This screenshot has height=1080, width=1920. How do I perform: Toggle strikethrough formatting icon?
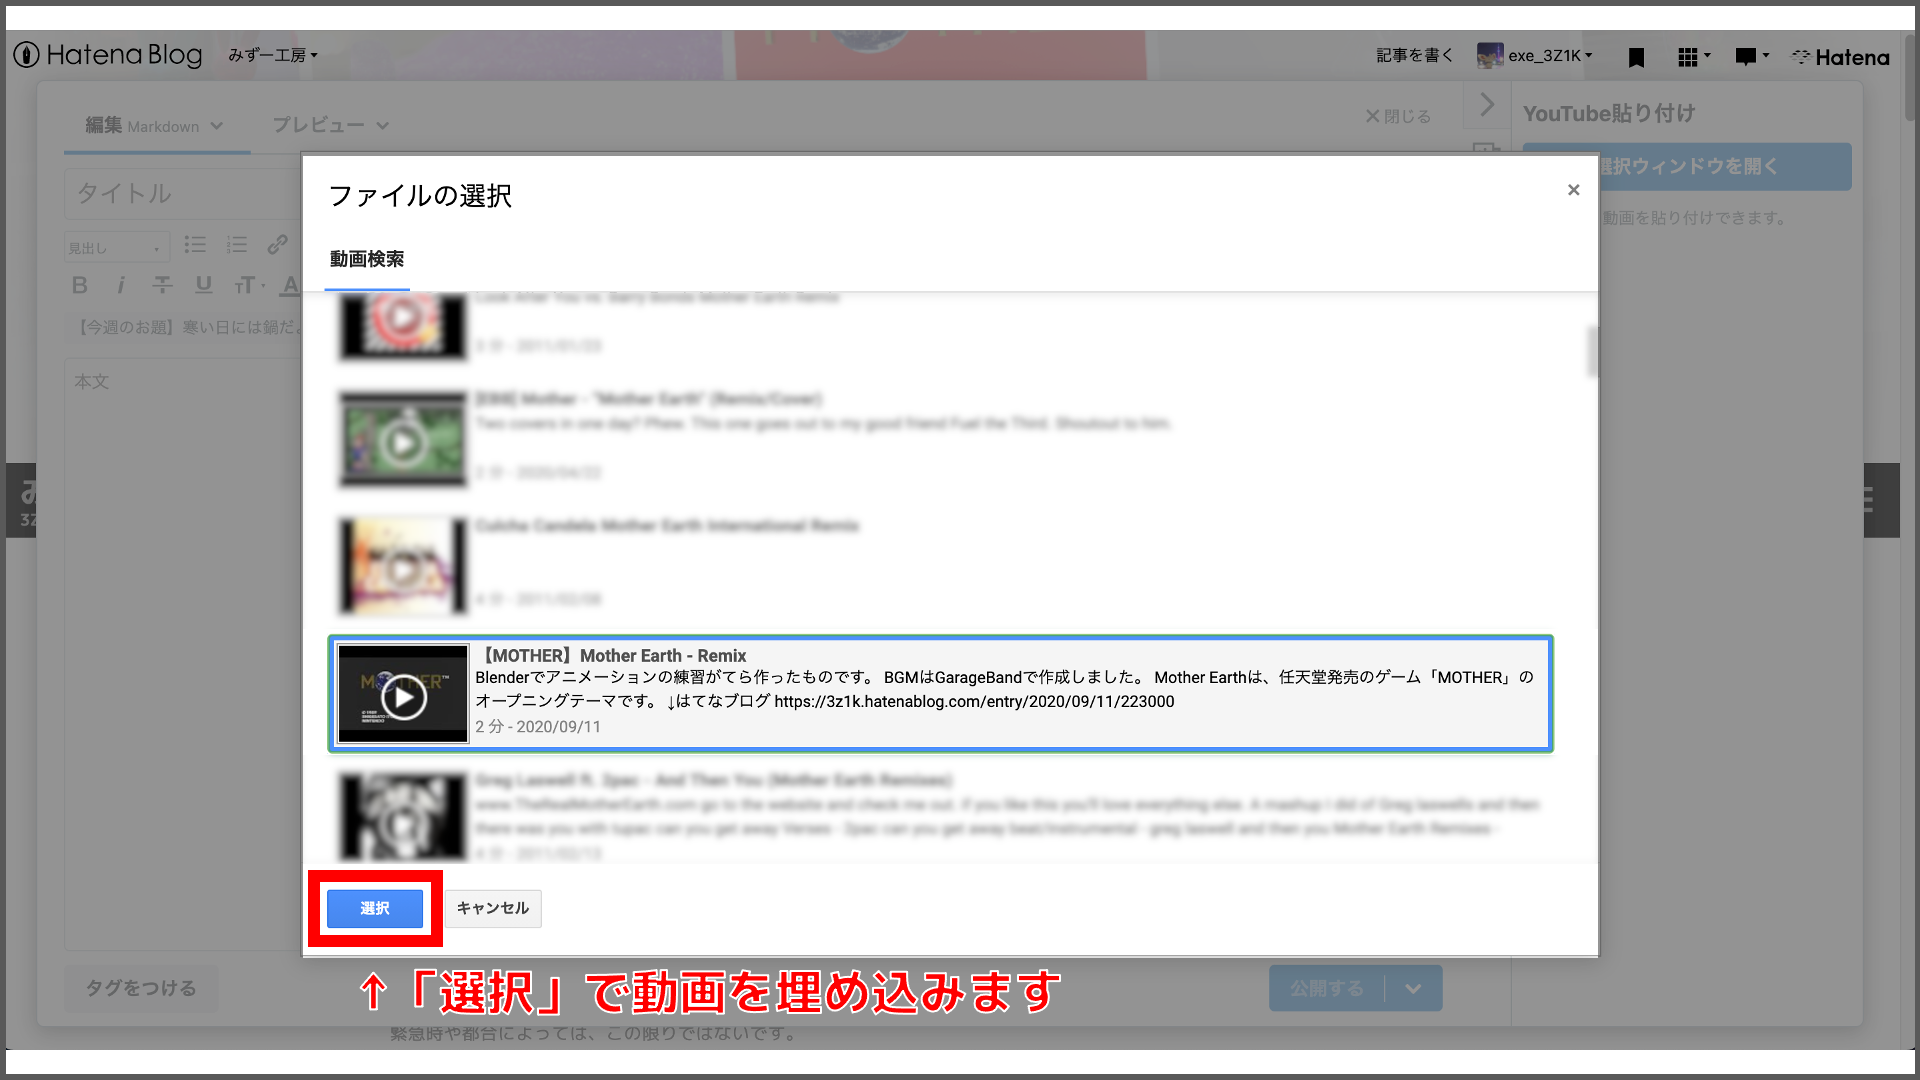(162, 285)
